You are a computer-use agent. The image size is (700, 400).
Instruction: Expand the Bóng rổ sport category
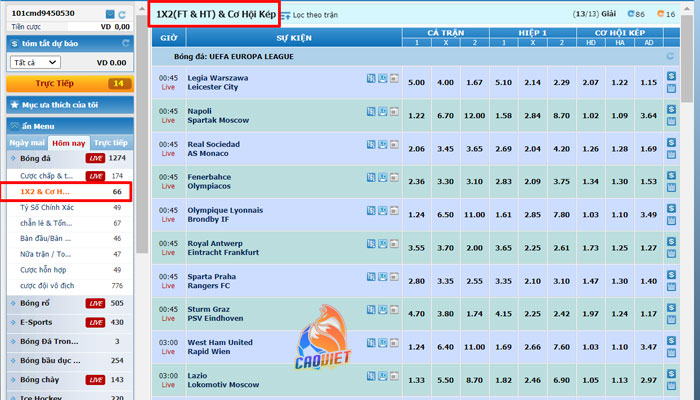click(70, 303)
